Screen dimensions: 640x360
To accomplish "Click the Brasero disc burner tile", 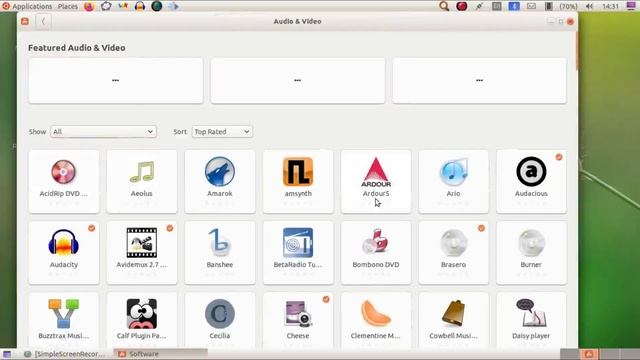I will coord(453,253).
